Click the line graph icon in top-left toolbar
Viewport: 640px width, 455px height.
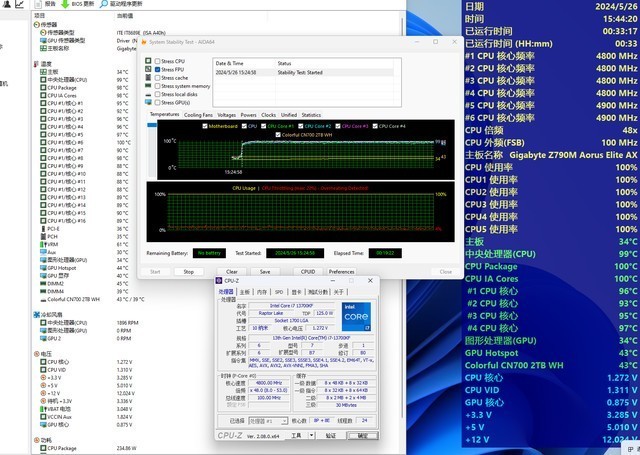pos(20,4)
